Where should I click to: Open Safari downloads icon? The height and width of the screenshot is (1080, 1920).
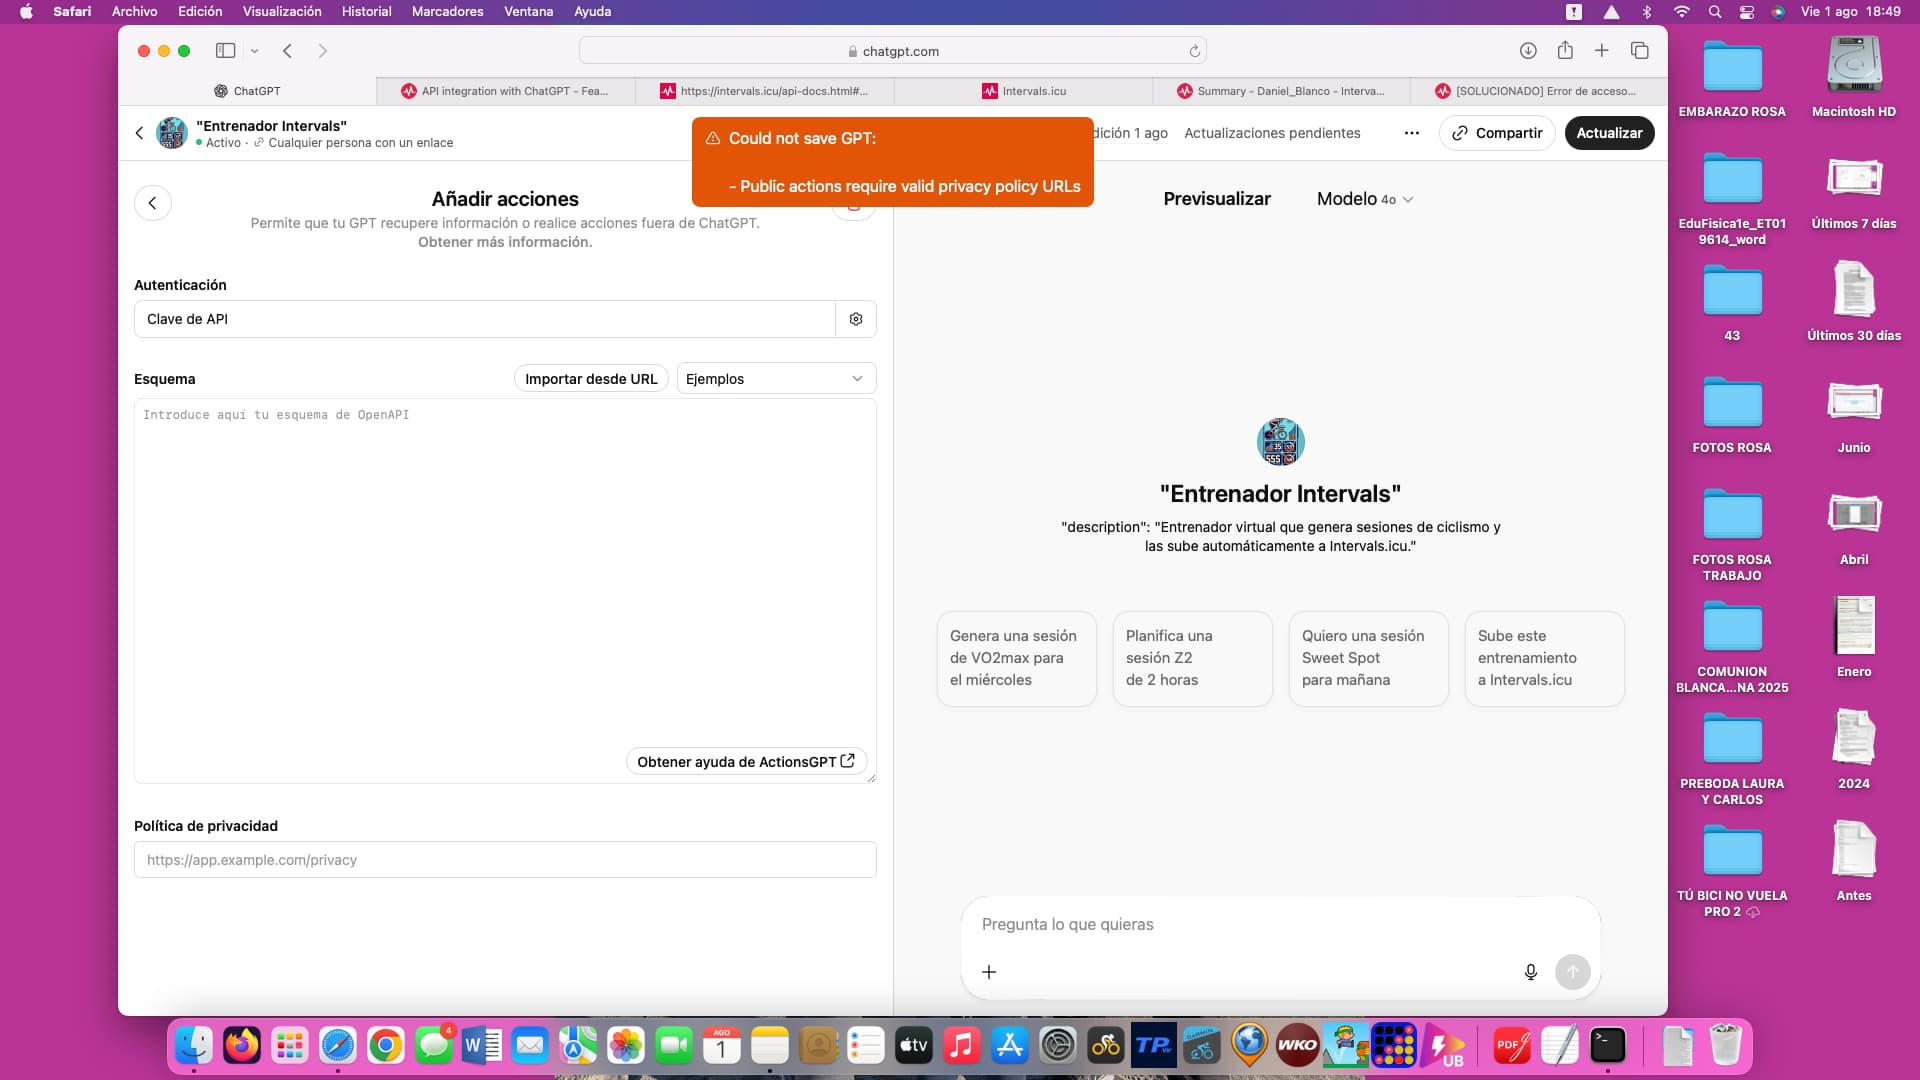[x=1528, y=51]
